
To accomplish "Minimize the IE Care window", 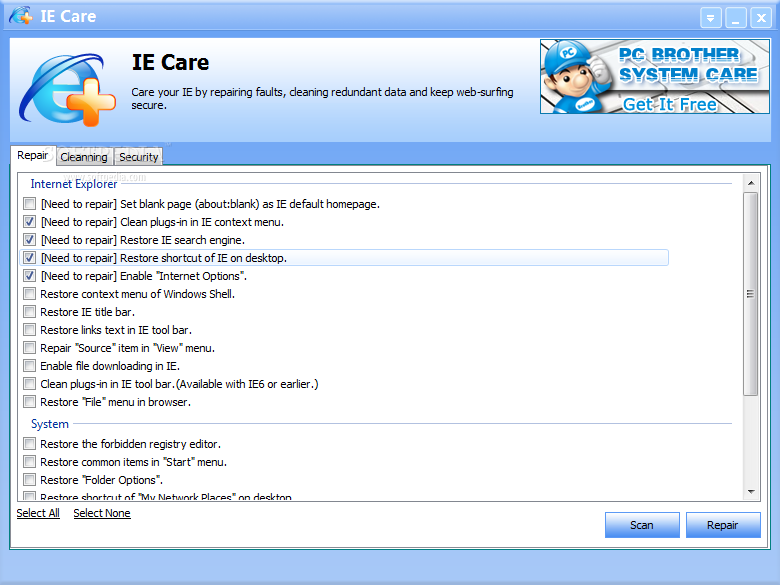I will click(x=736, y=18).
